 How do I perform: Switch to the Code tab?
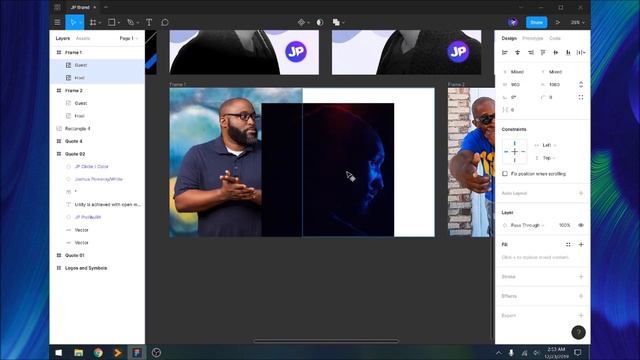click(x=555, y=38)
